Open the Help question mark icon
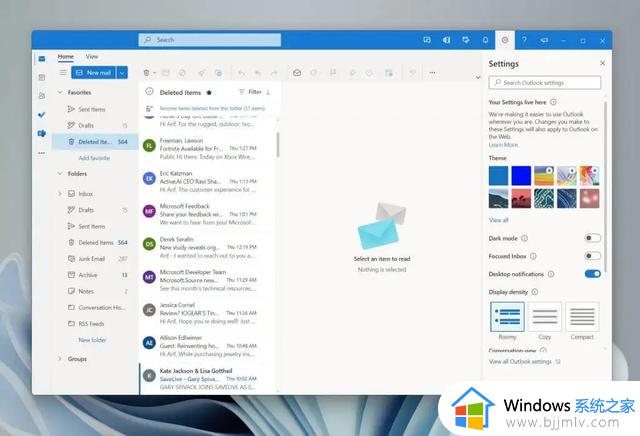640x436 pixels. tap(524, 40)
